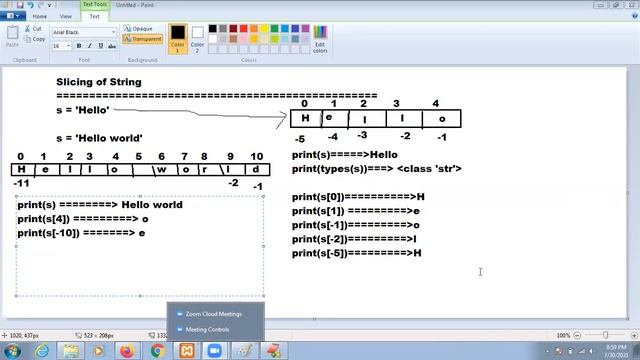Viewport: 640px width, 360px height.
Task: Pick the brown color swatch in second row
Action: tap(233, 39)
